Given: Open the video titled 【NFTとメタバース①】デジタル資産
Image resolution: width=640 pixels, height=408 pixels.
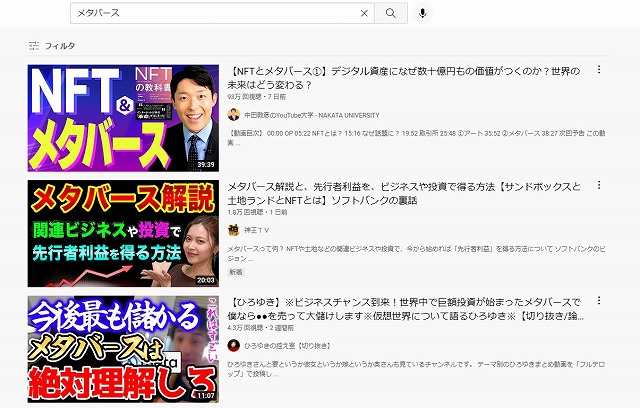Looking at the screenshot, I should pos(404,78).
